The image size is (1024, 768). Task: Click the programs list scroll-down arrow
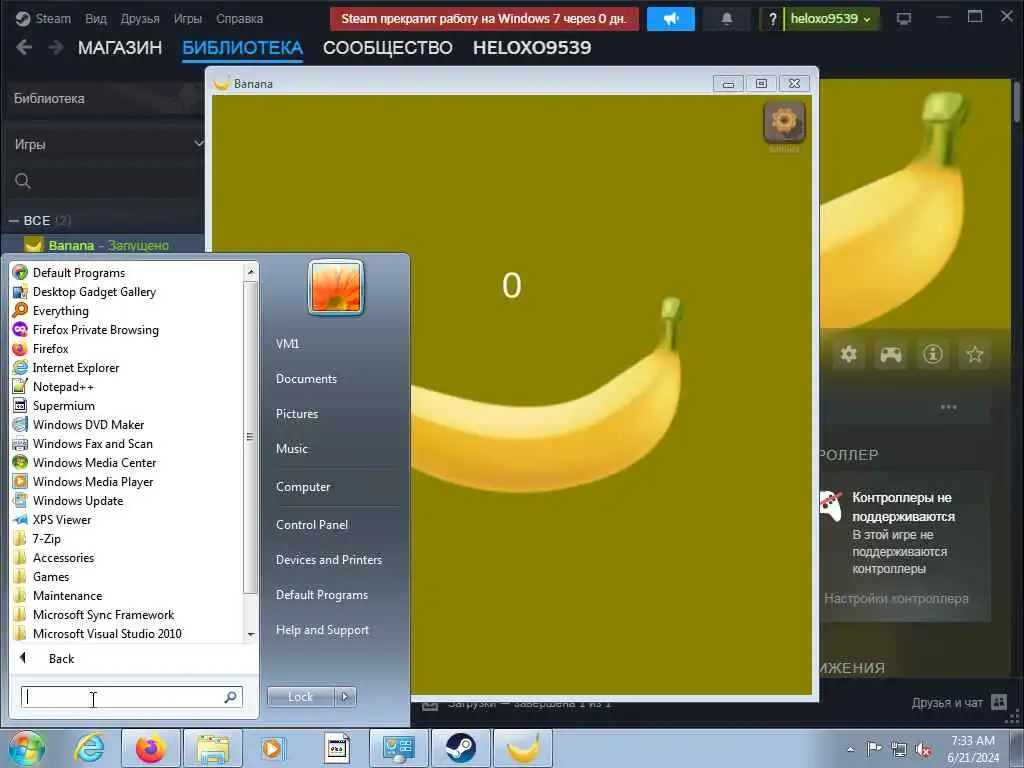[251, 635]
